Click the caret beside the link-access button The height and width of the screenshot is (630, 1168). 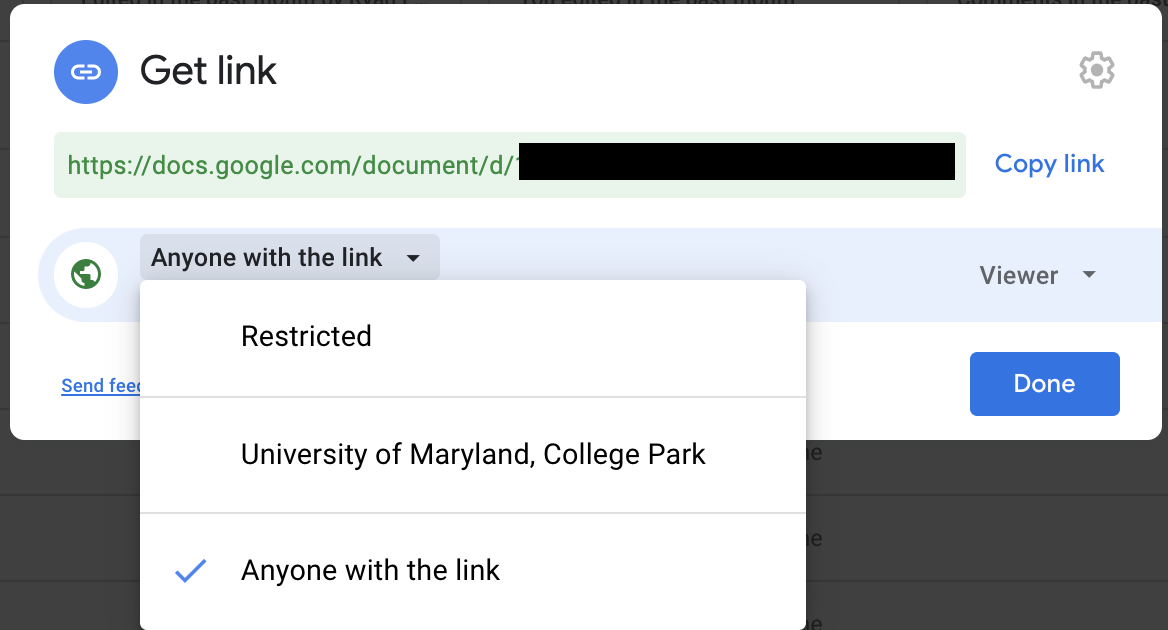[413, 258]
